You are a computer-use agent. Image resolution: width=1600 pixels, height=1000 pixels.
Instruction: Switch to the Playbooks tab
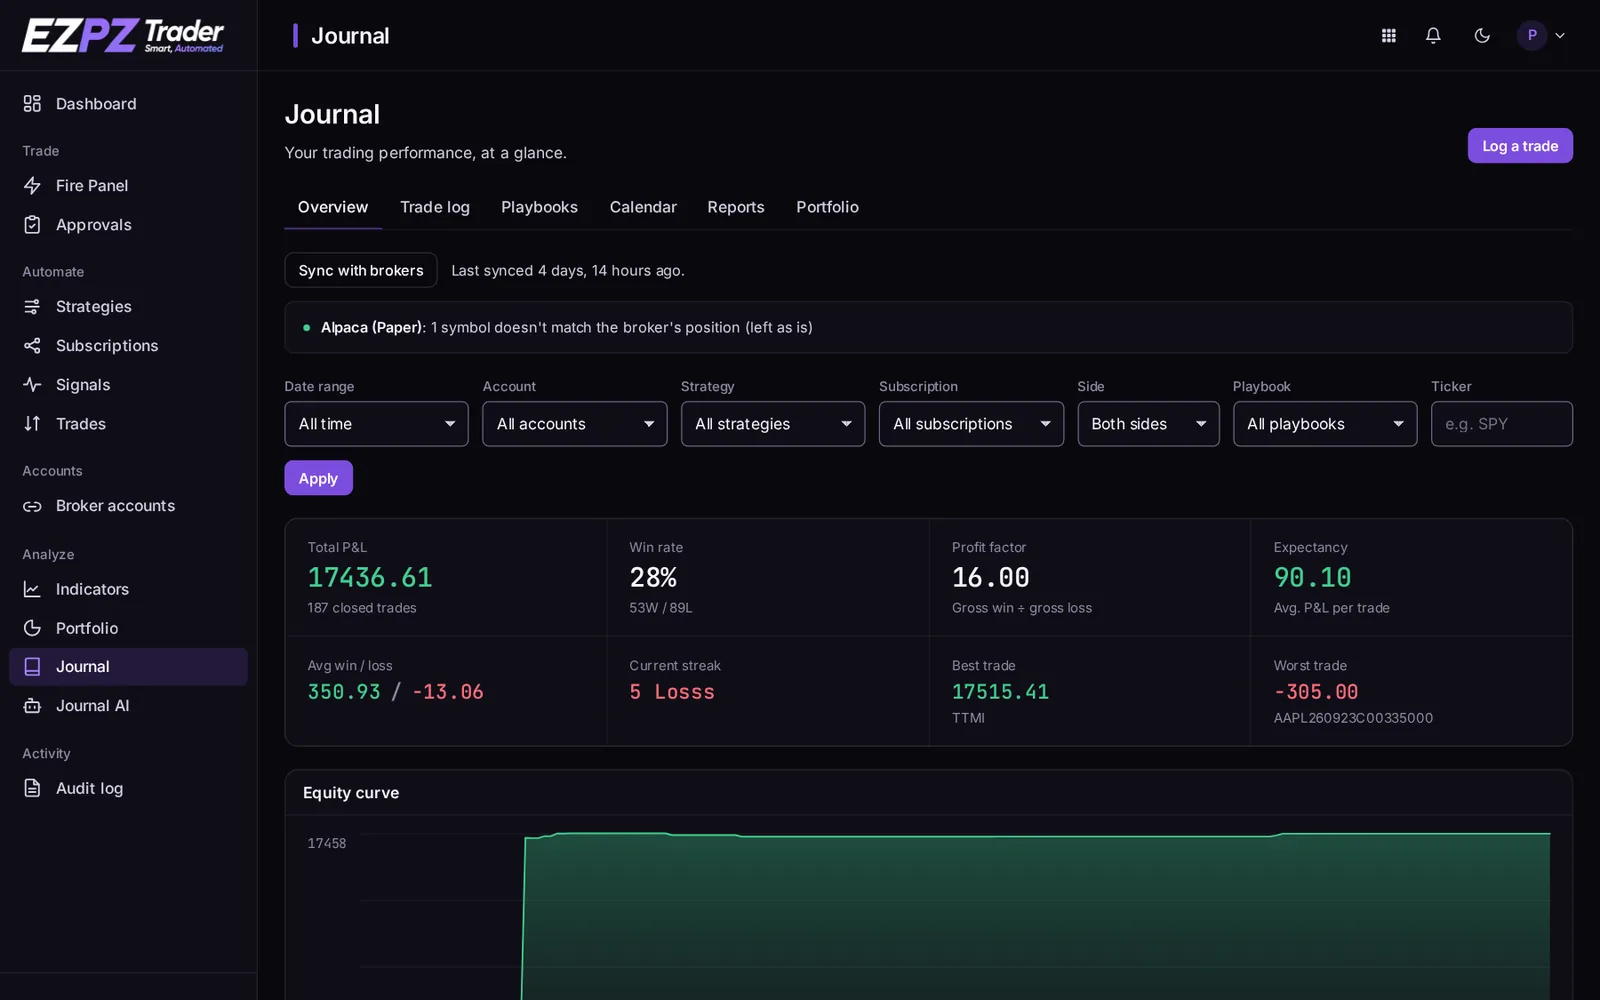pos(539,207)
